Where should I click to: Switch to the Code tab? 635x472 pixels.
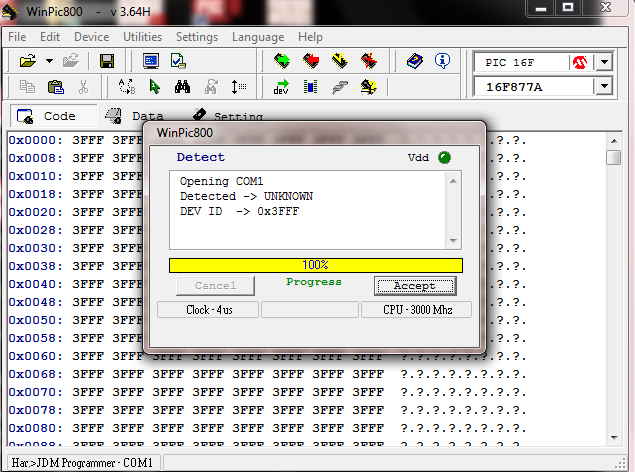[x=53, y=116]
